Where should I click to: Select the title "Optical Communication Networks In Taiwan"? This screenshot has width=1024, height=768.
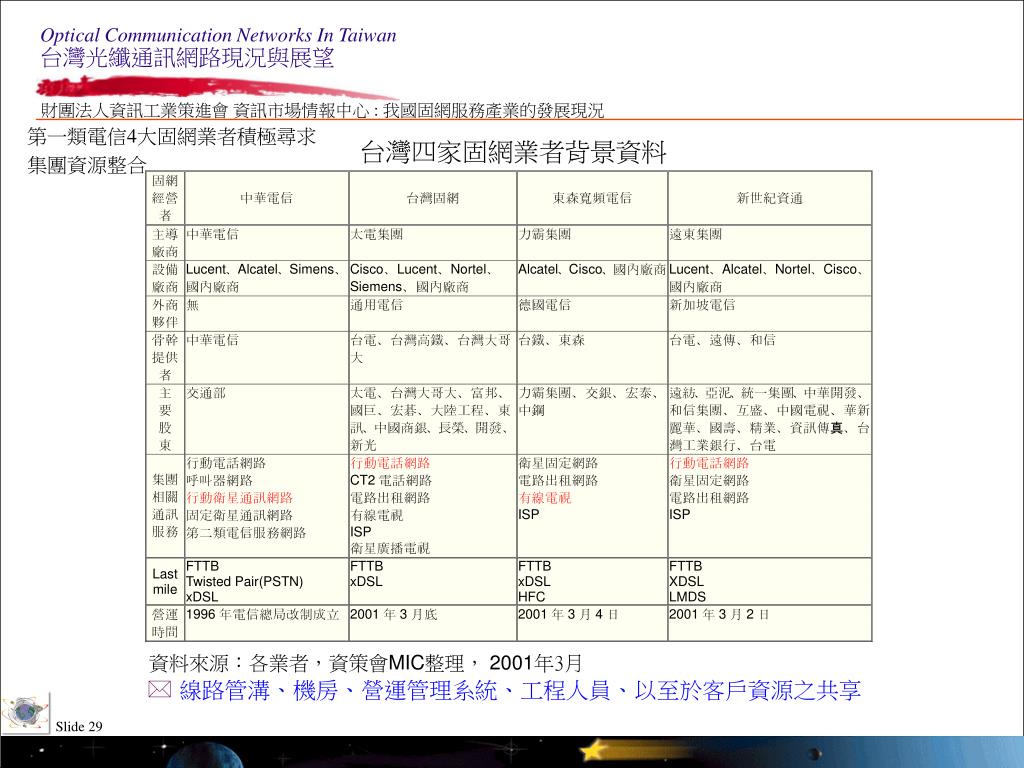pyautogui.click(x=218, y=35)
